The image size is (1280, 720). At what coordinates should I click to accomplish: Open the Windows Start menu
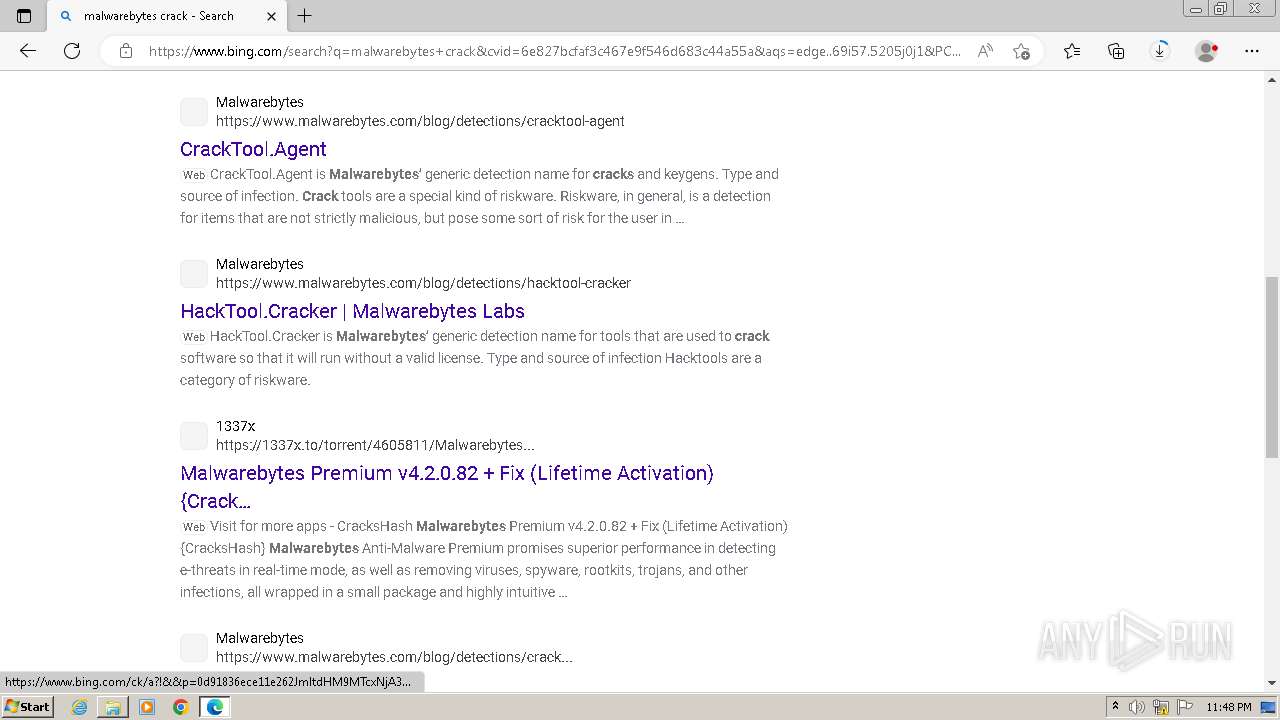point(27,706)
